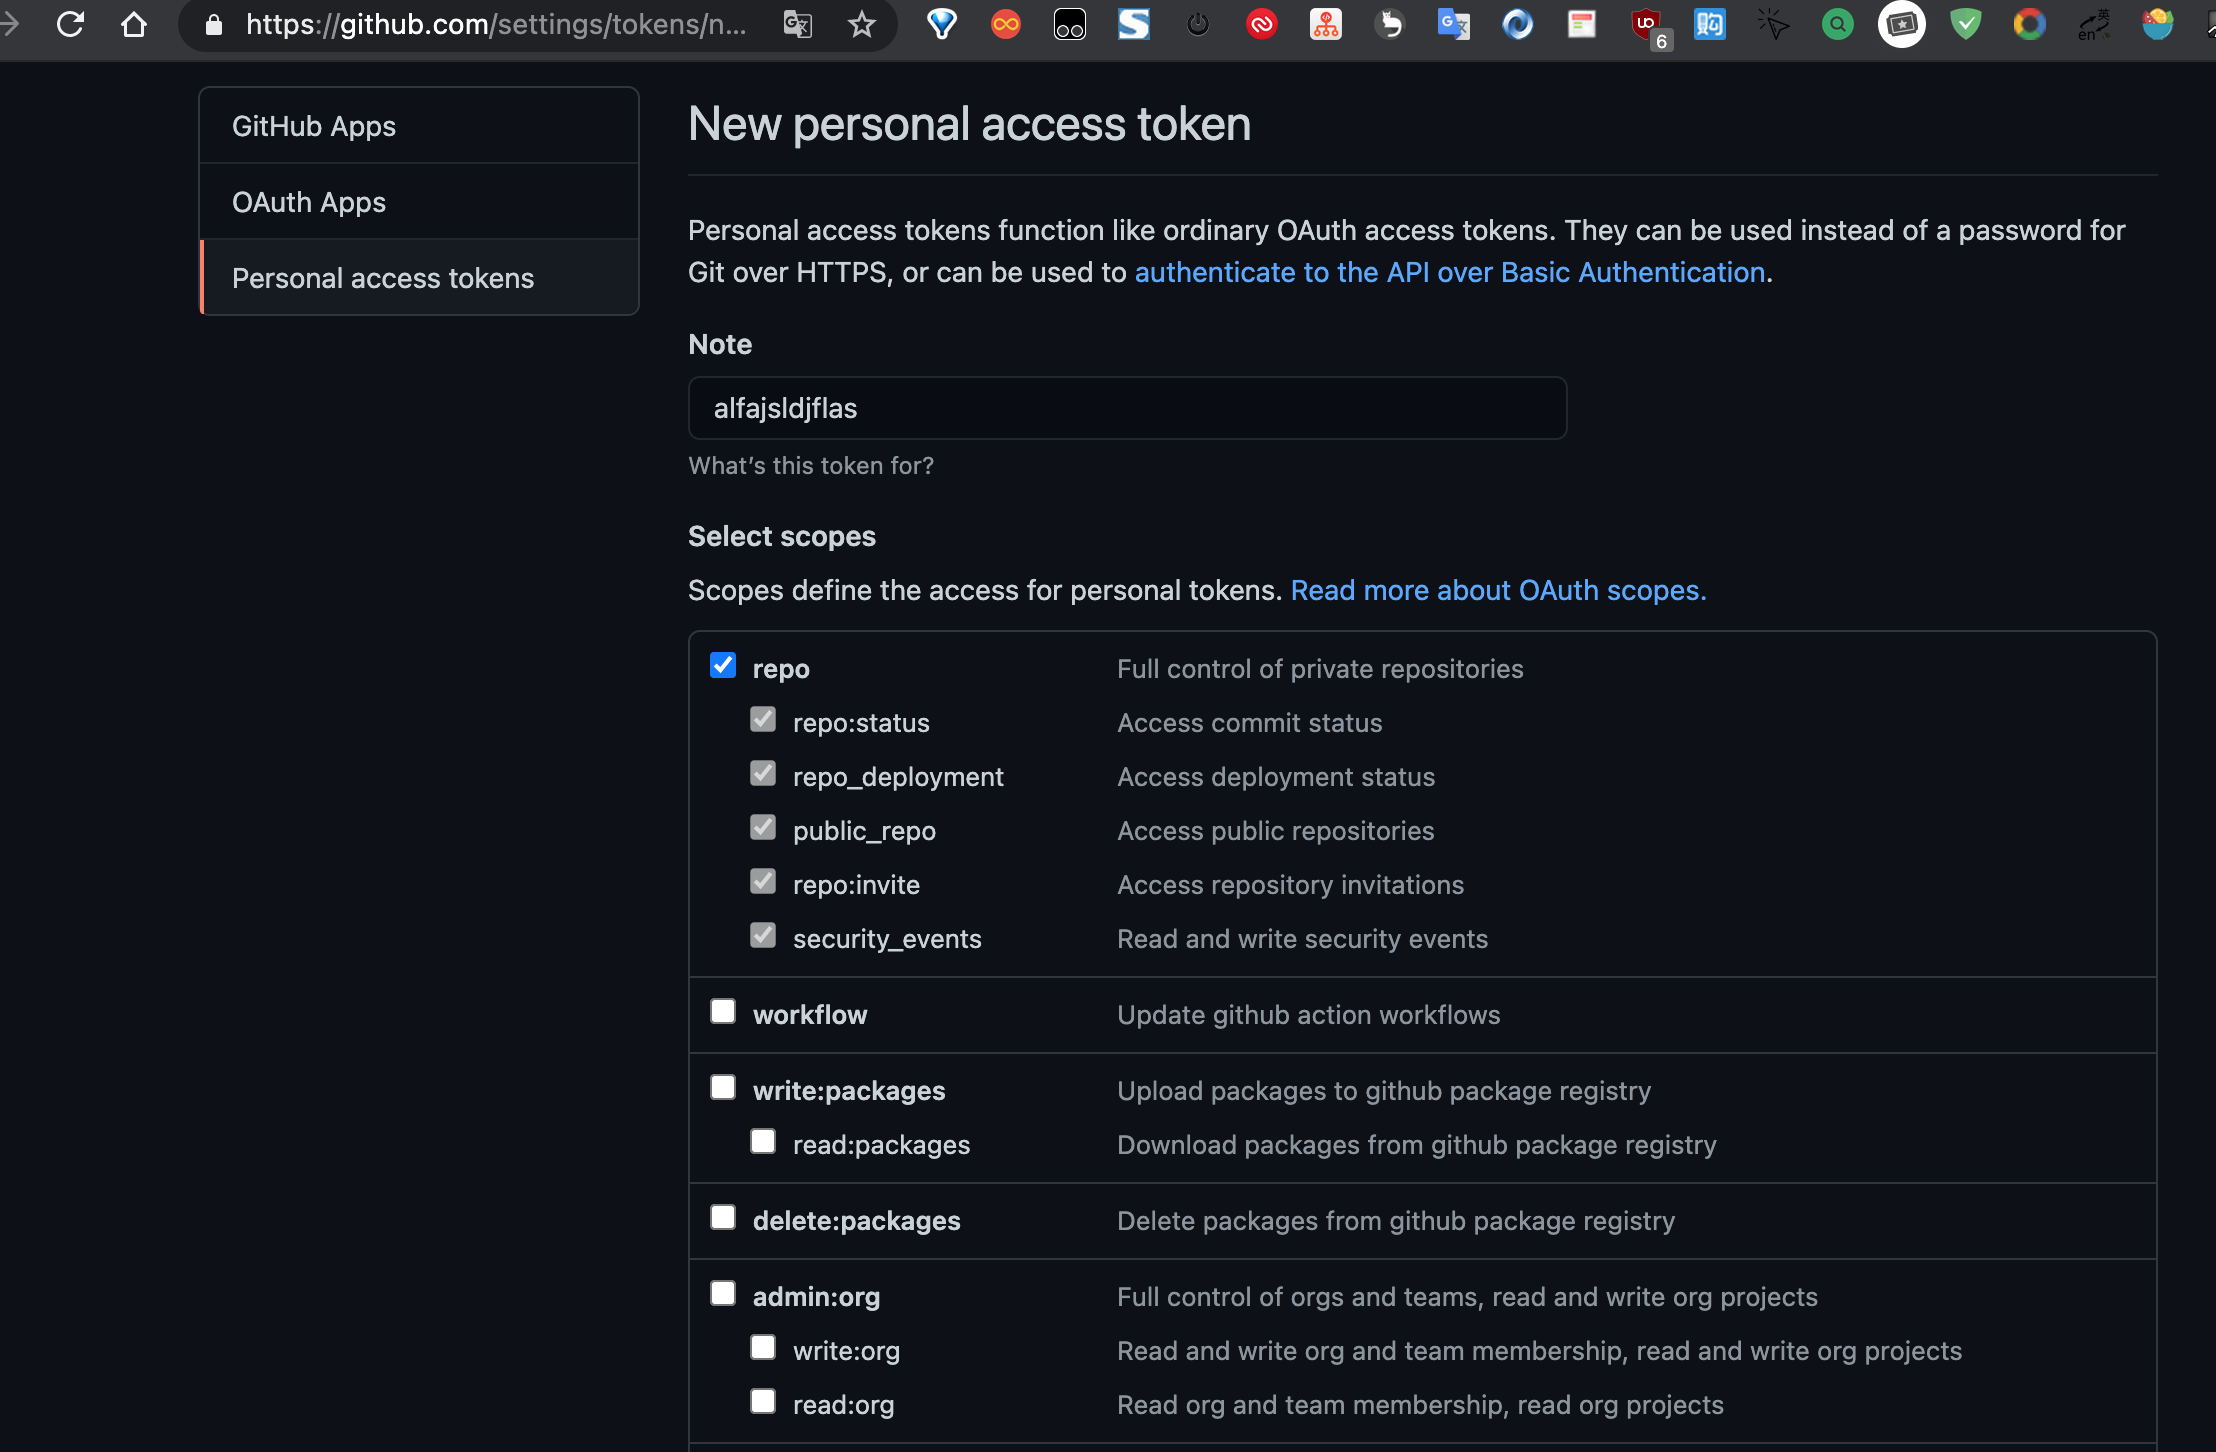Click the site lock icon in address bar
This screenshot has height=1452, width=2216.
[x=213, y=24]
